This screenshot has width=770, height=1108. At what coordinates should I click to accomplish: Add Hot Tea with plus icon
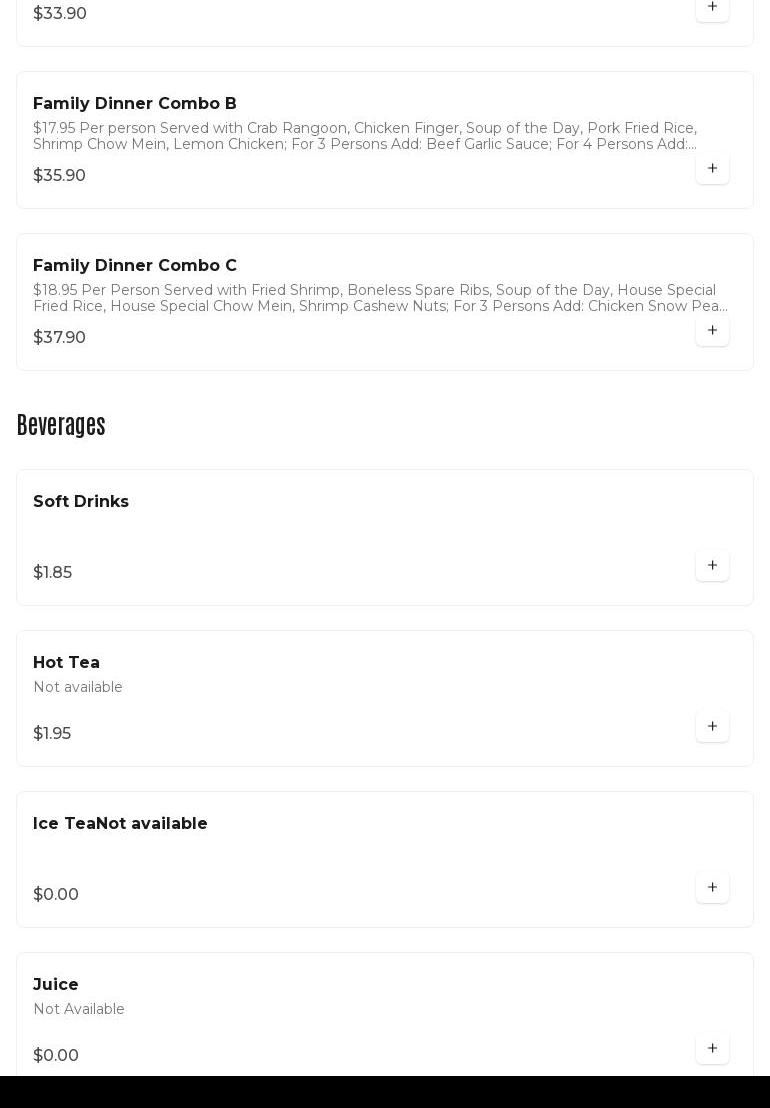[x=712, y=726]
